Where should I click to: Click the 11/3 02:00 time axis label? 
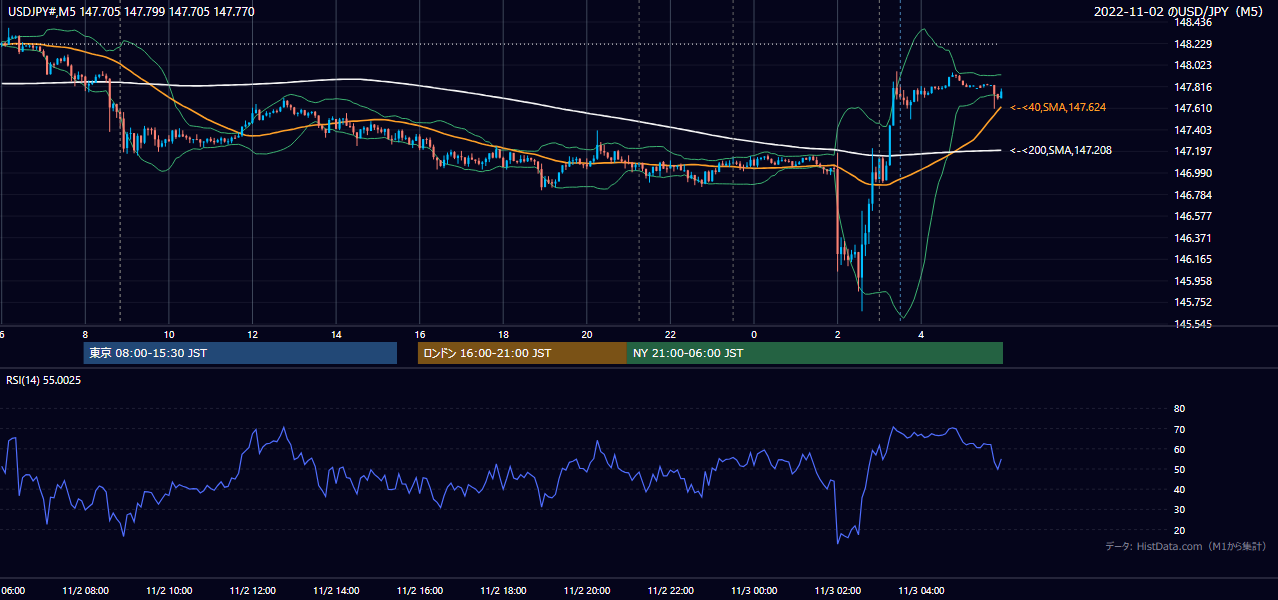838,591
